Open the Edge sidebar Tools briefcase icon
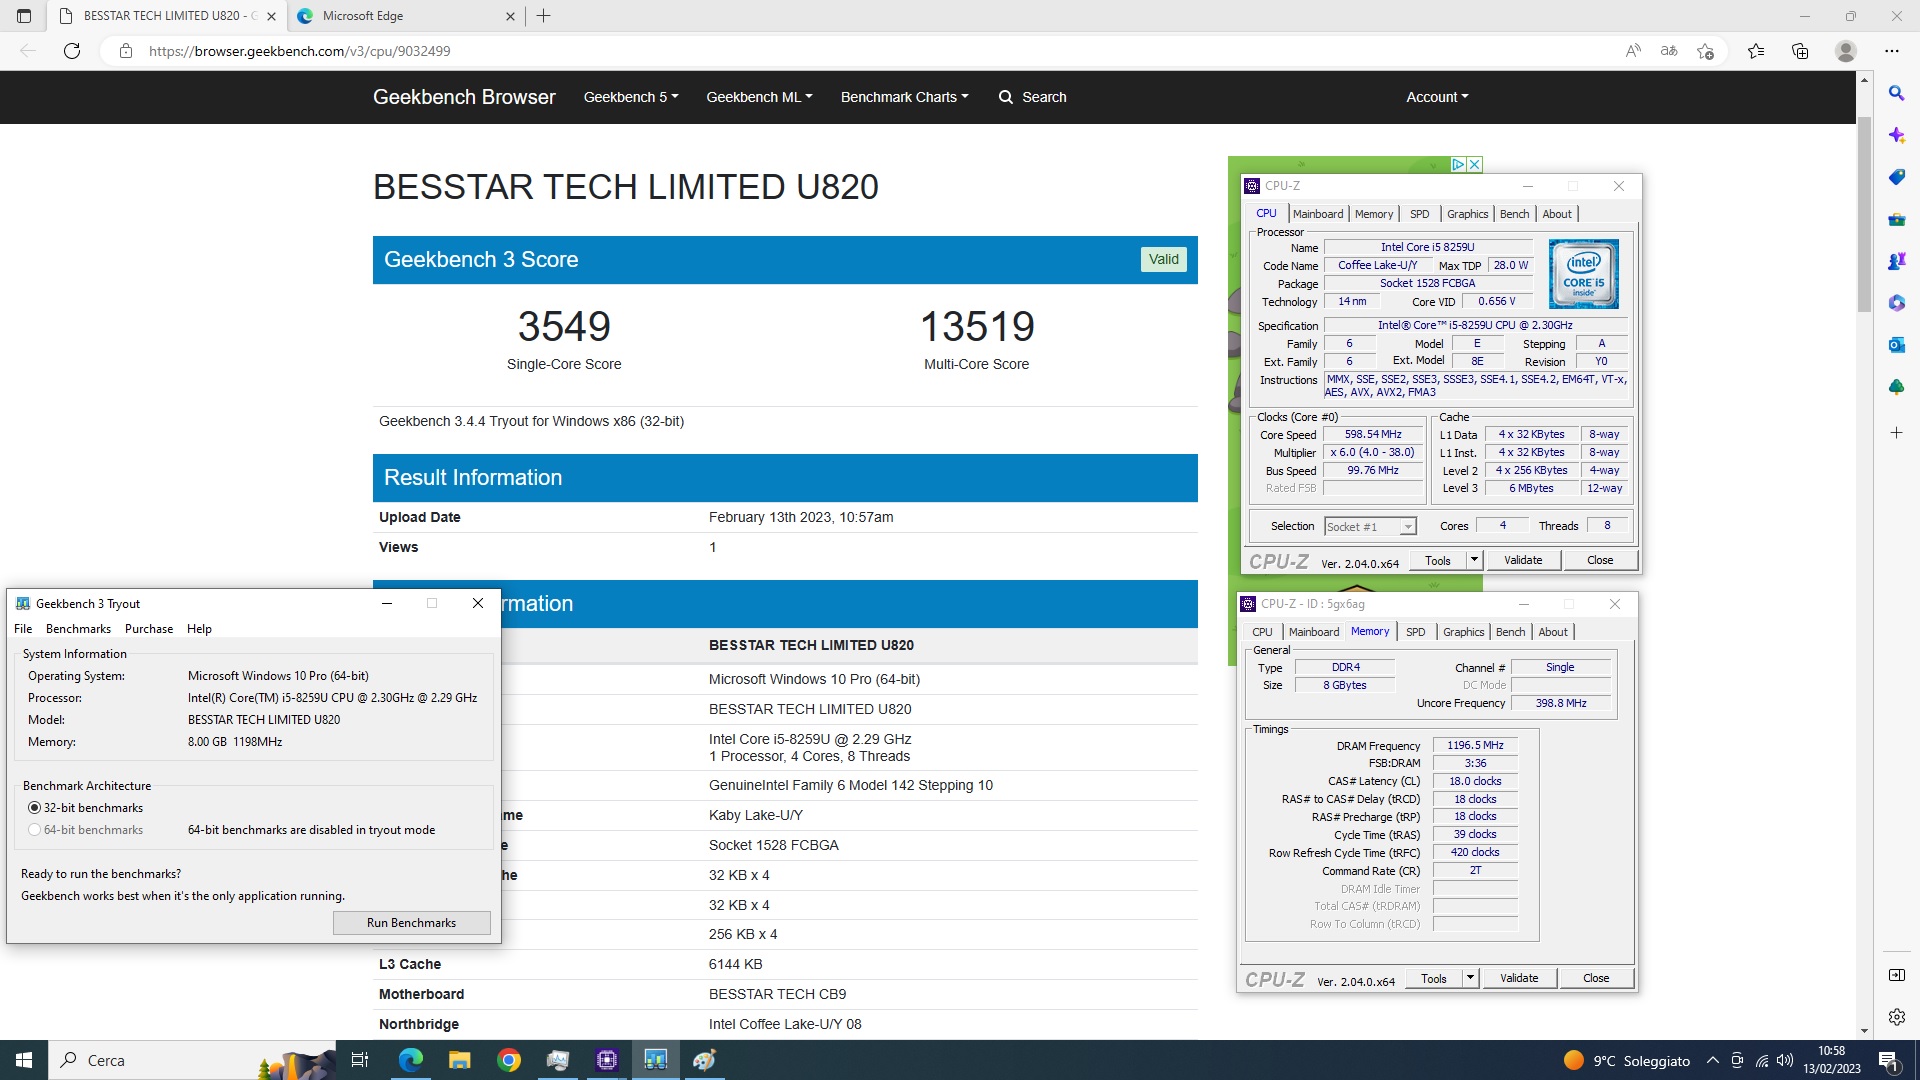The width and height of the screenshot is (1920, 1080). click(x=1896, y=219)
